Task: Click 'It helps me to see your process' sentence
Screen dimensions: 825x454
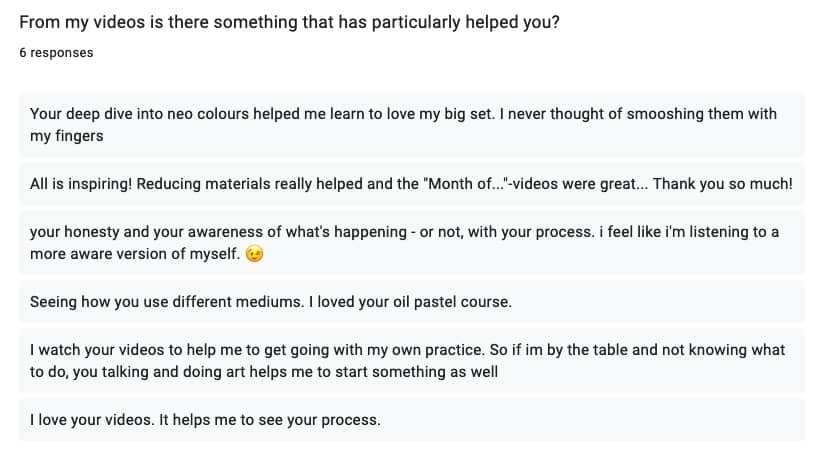Action: point(269,420)
